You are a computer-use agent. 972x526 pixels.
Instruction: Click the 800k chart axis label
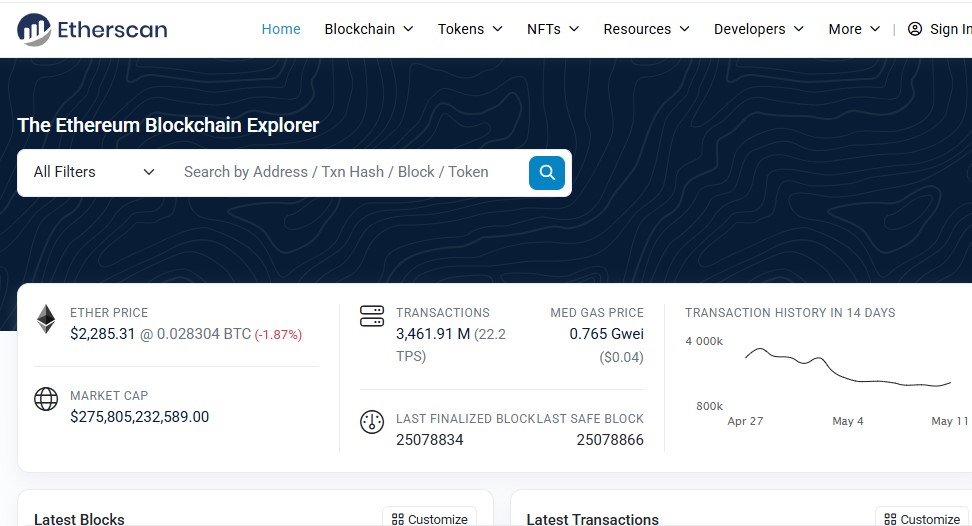709,406
